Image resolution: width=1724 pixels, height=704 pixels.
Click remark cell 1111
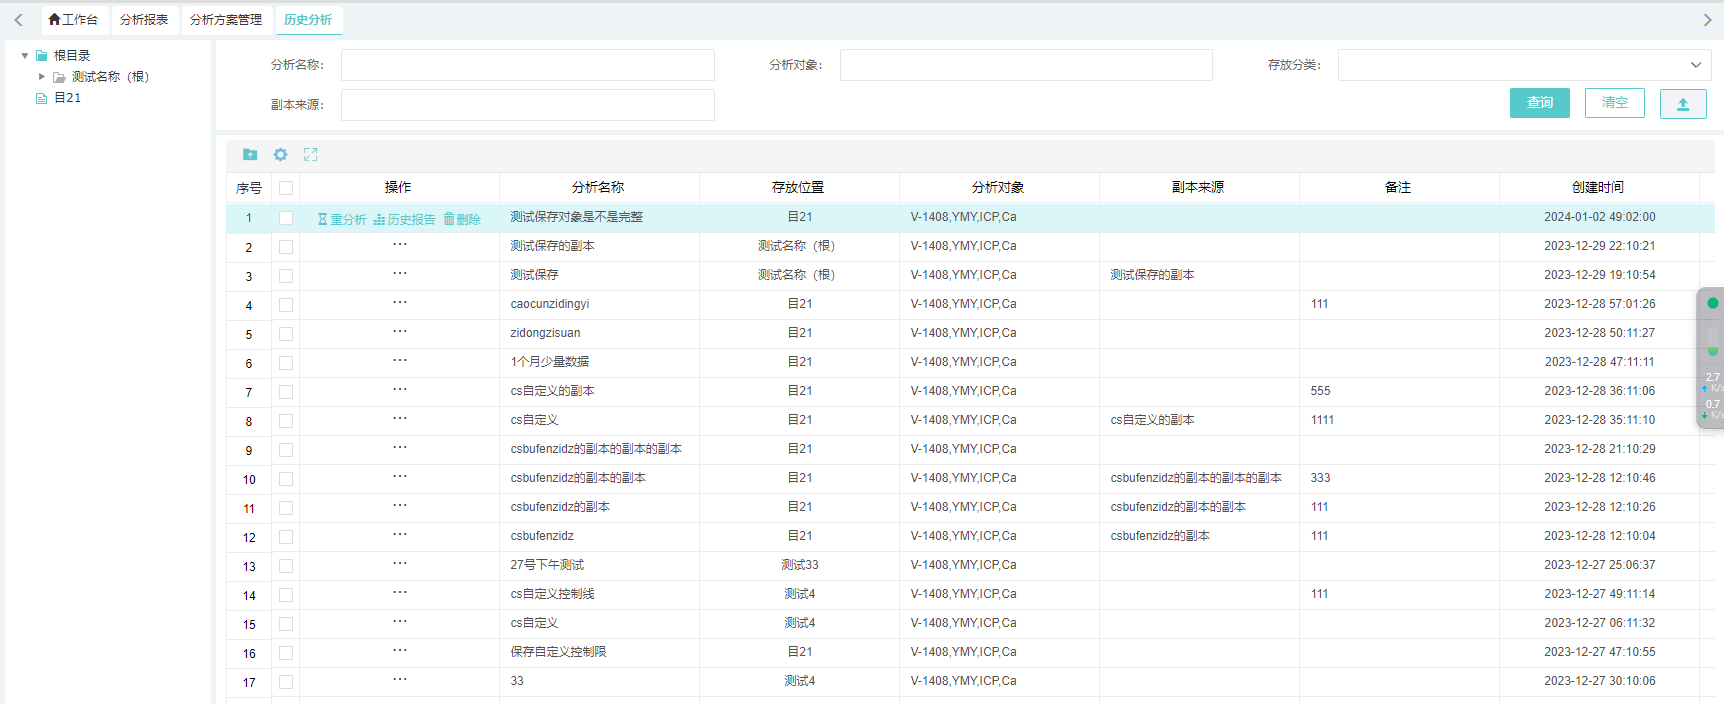click(1323, 420)
